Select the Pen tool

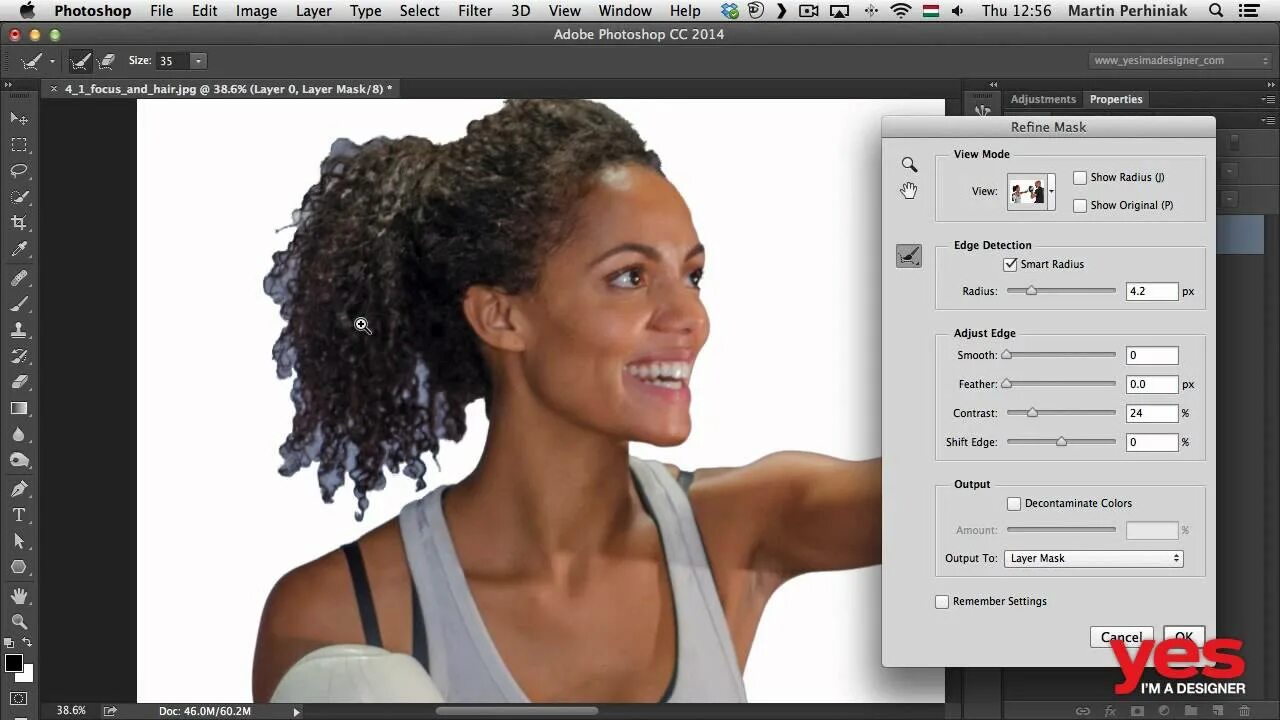point(19,489)
